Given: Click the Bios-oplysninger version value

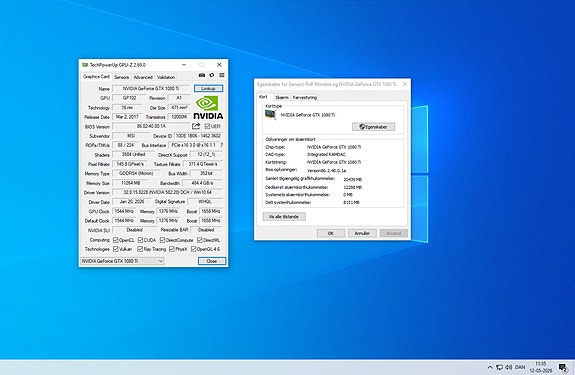Looking at the screenshot, I should point(326,170).
